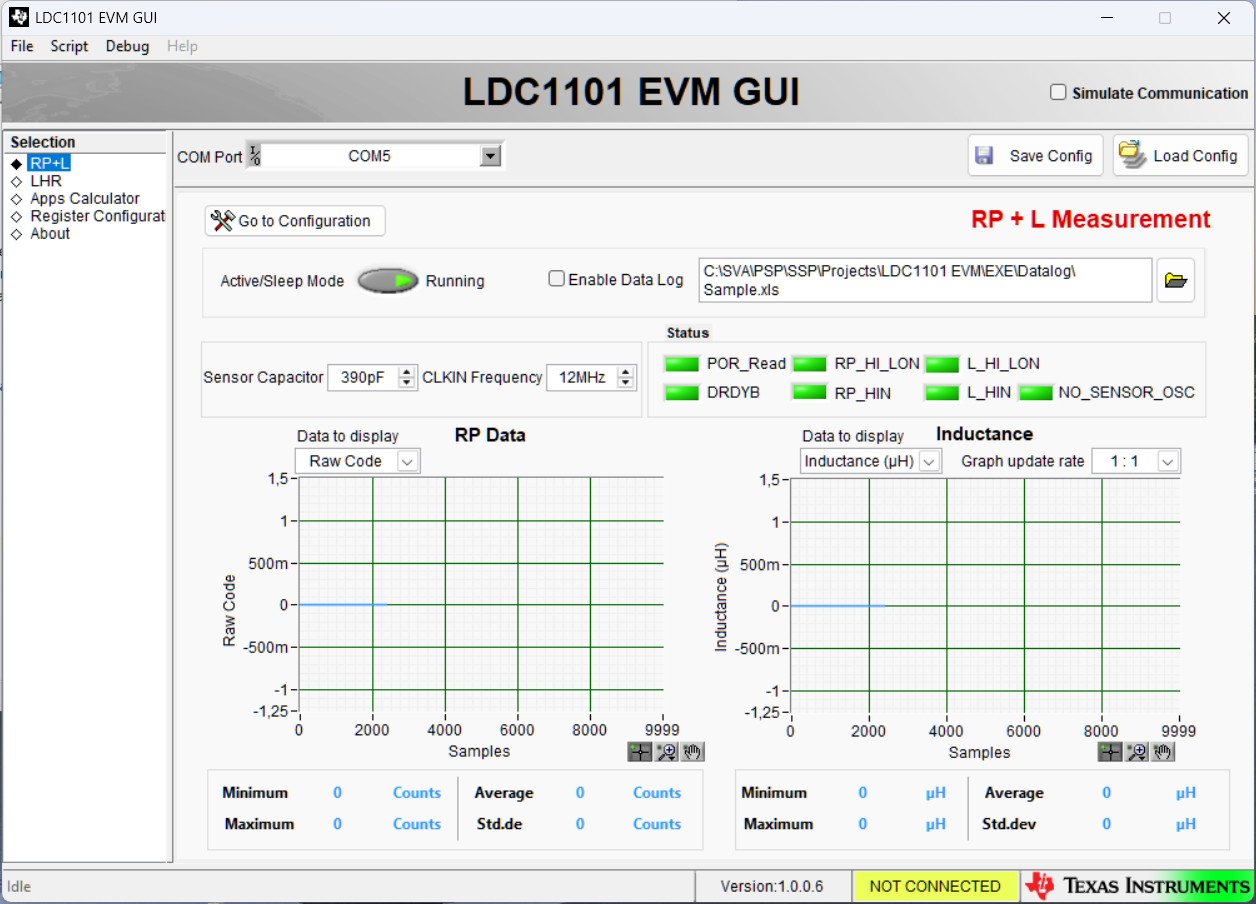Click the Inductance graph plot area

(x=985, y=595)
